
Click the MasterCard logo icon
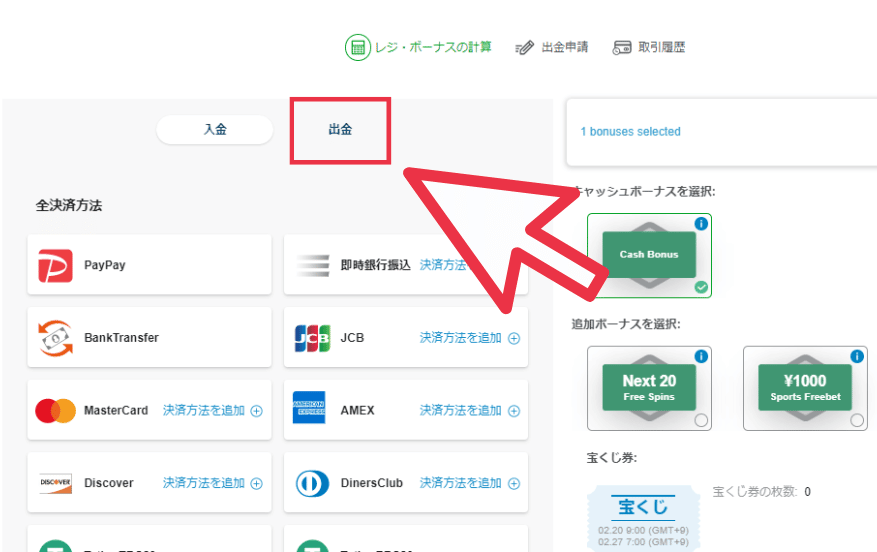click(55, 411)
